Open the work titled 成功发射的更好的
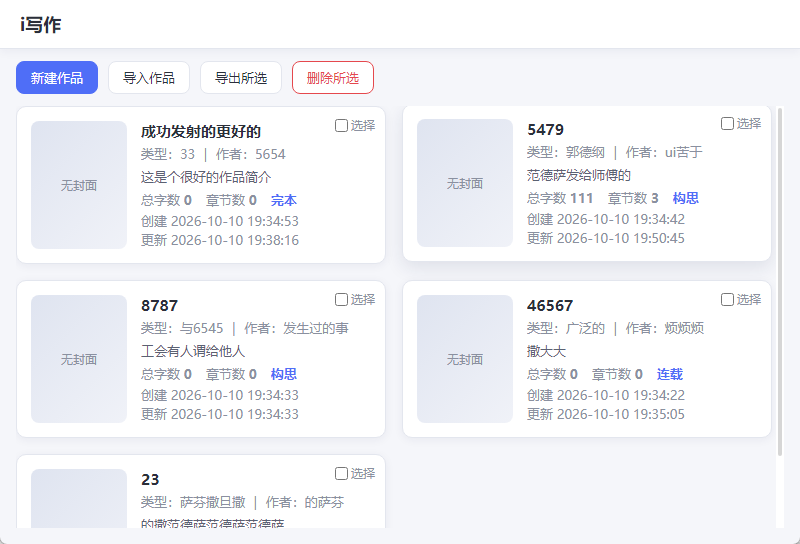800x544 pixels. [201, 132]
